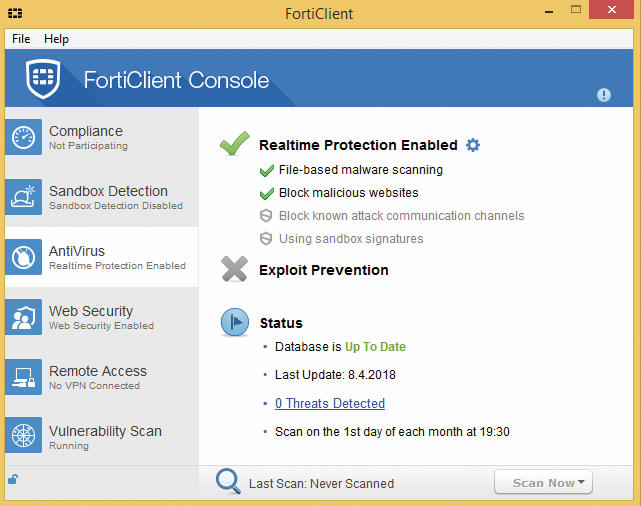Click the AntiVirus sidebar icon
The height and width of the screenshot is (506, 641).
(23, 257)
